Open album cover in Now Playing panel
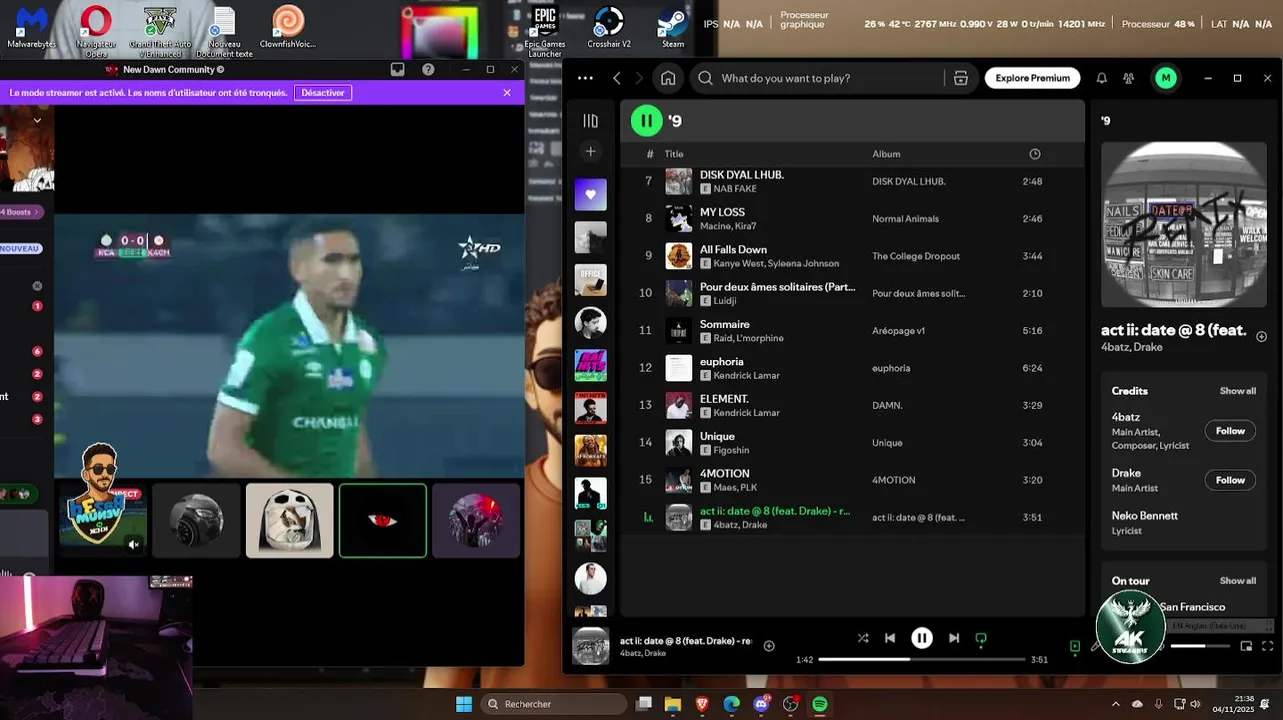Viewport: 1283px width, 720px height. (1184, 225)
